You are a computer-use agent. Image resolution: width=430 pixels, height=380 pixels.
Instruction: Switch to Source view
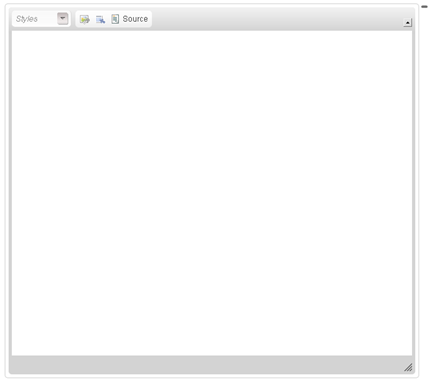[130, 19]
